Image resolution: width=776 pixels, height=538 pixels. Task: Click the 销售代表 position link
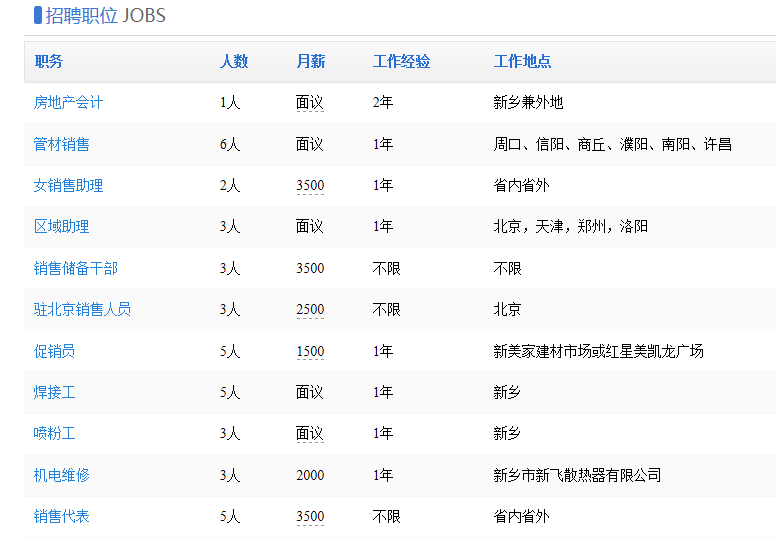61,516
